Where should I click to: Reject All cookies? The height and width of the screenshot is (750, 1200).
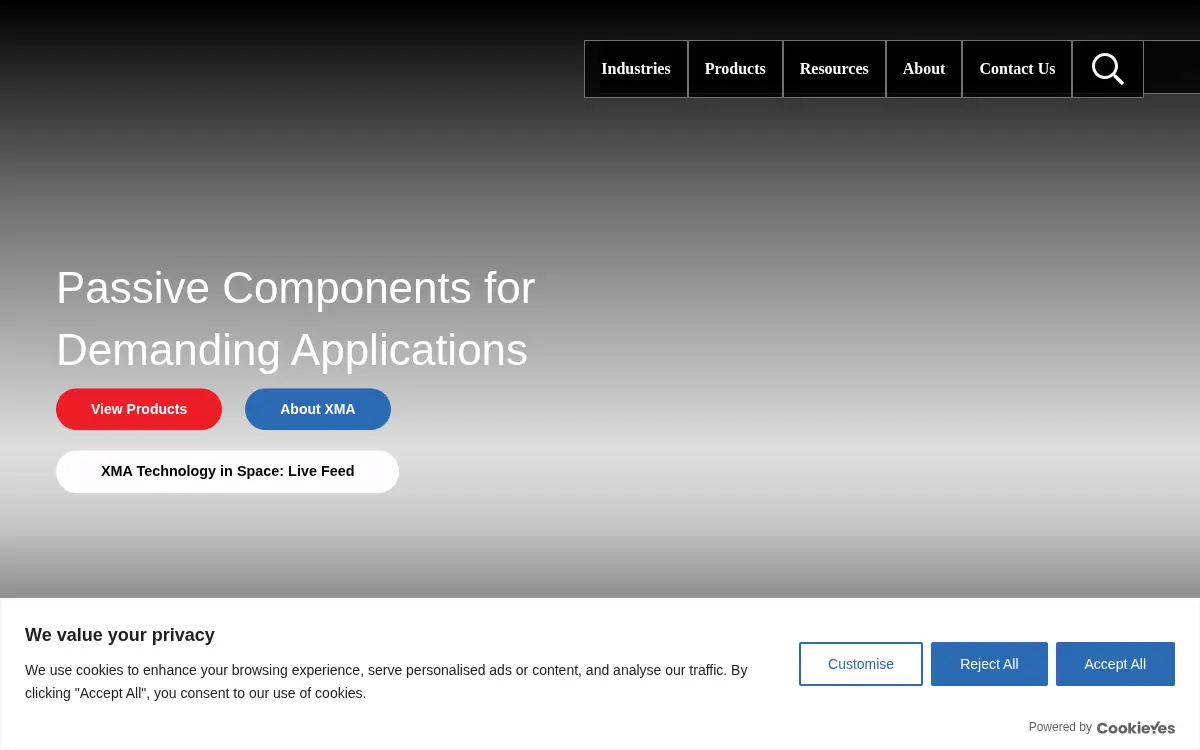989,664
